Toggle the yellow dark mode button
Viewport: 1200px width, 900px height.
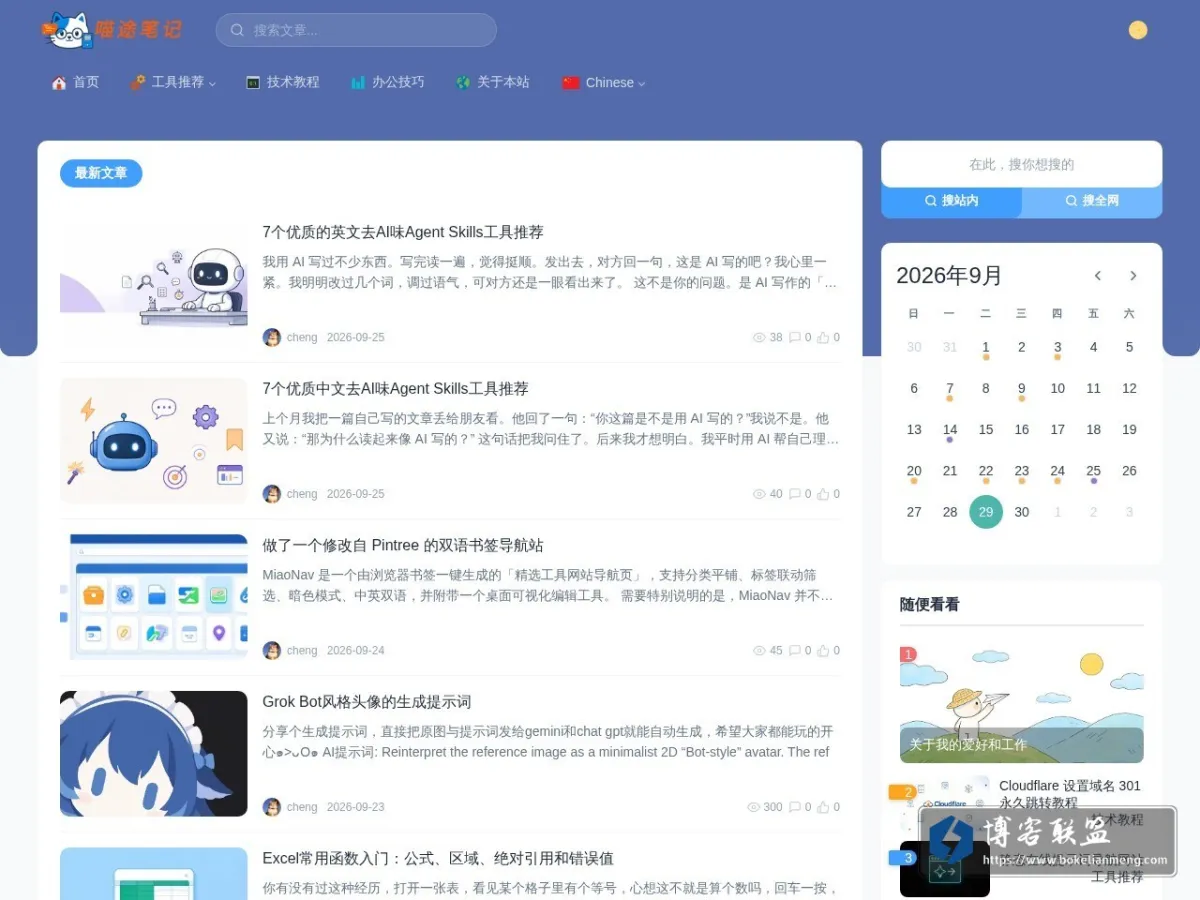click(x=1137, y=30)
